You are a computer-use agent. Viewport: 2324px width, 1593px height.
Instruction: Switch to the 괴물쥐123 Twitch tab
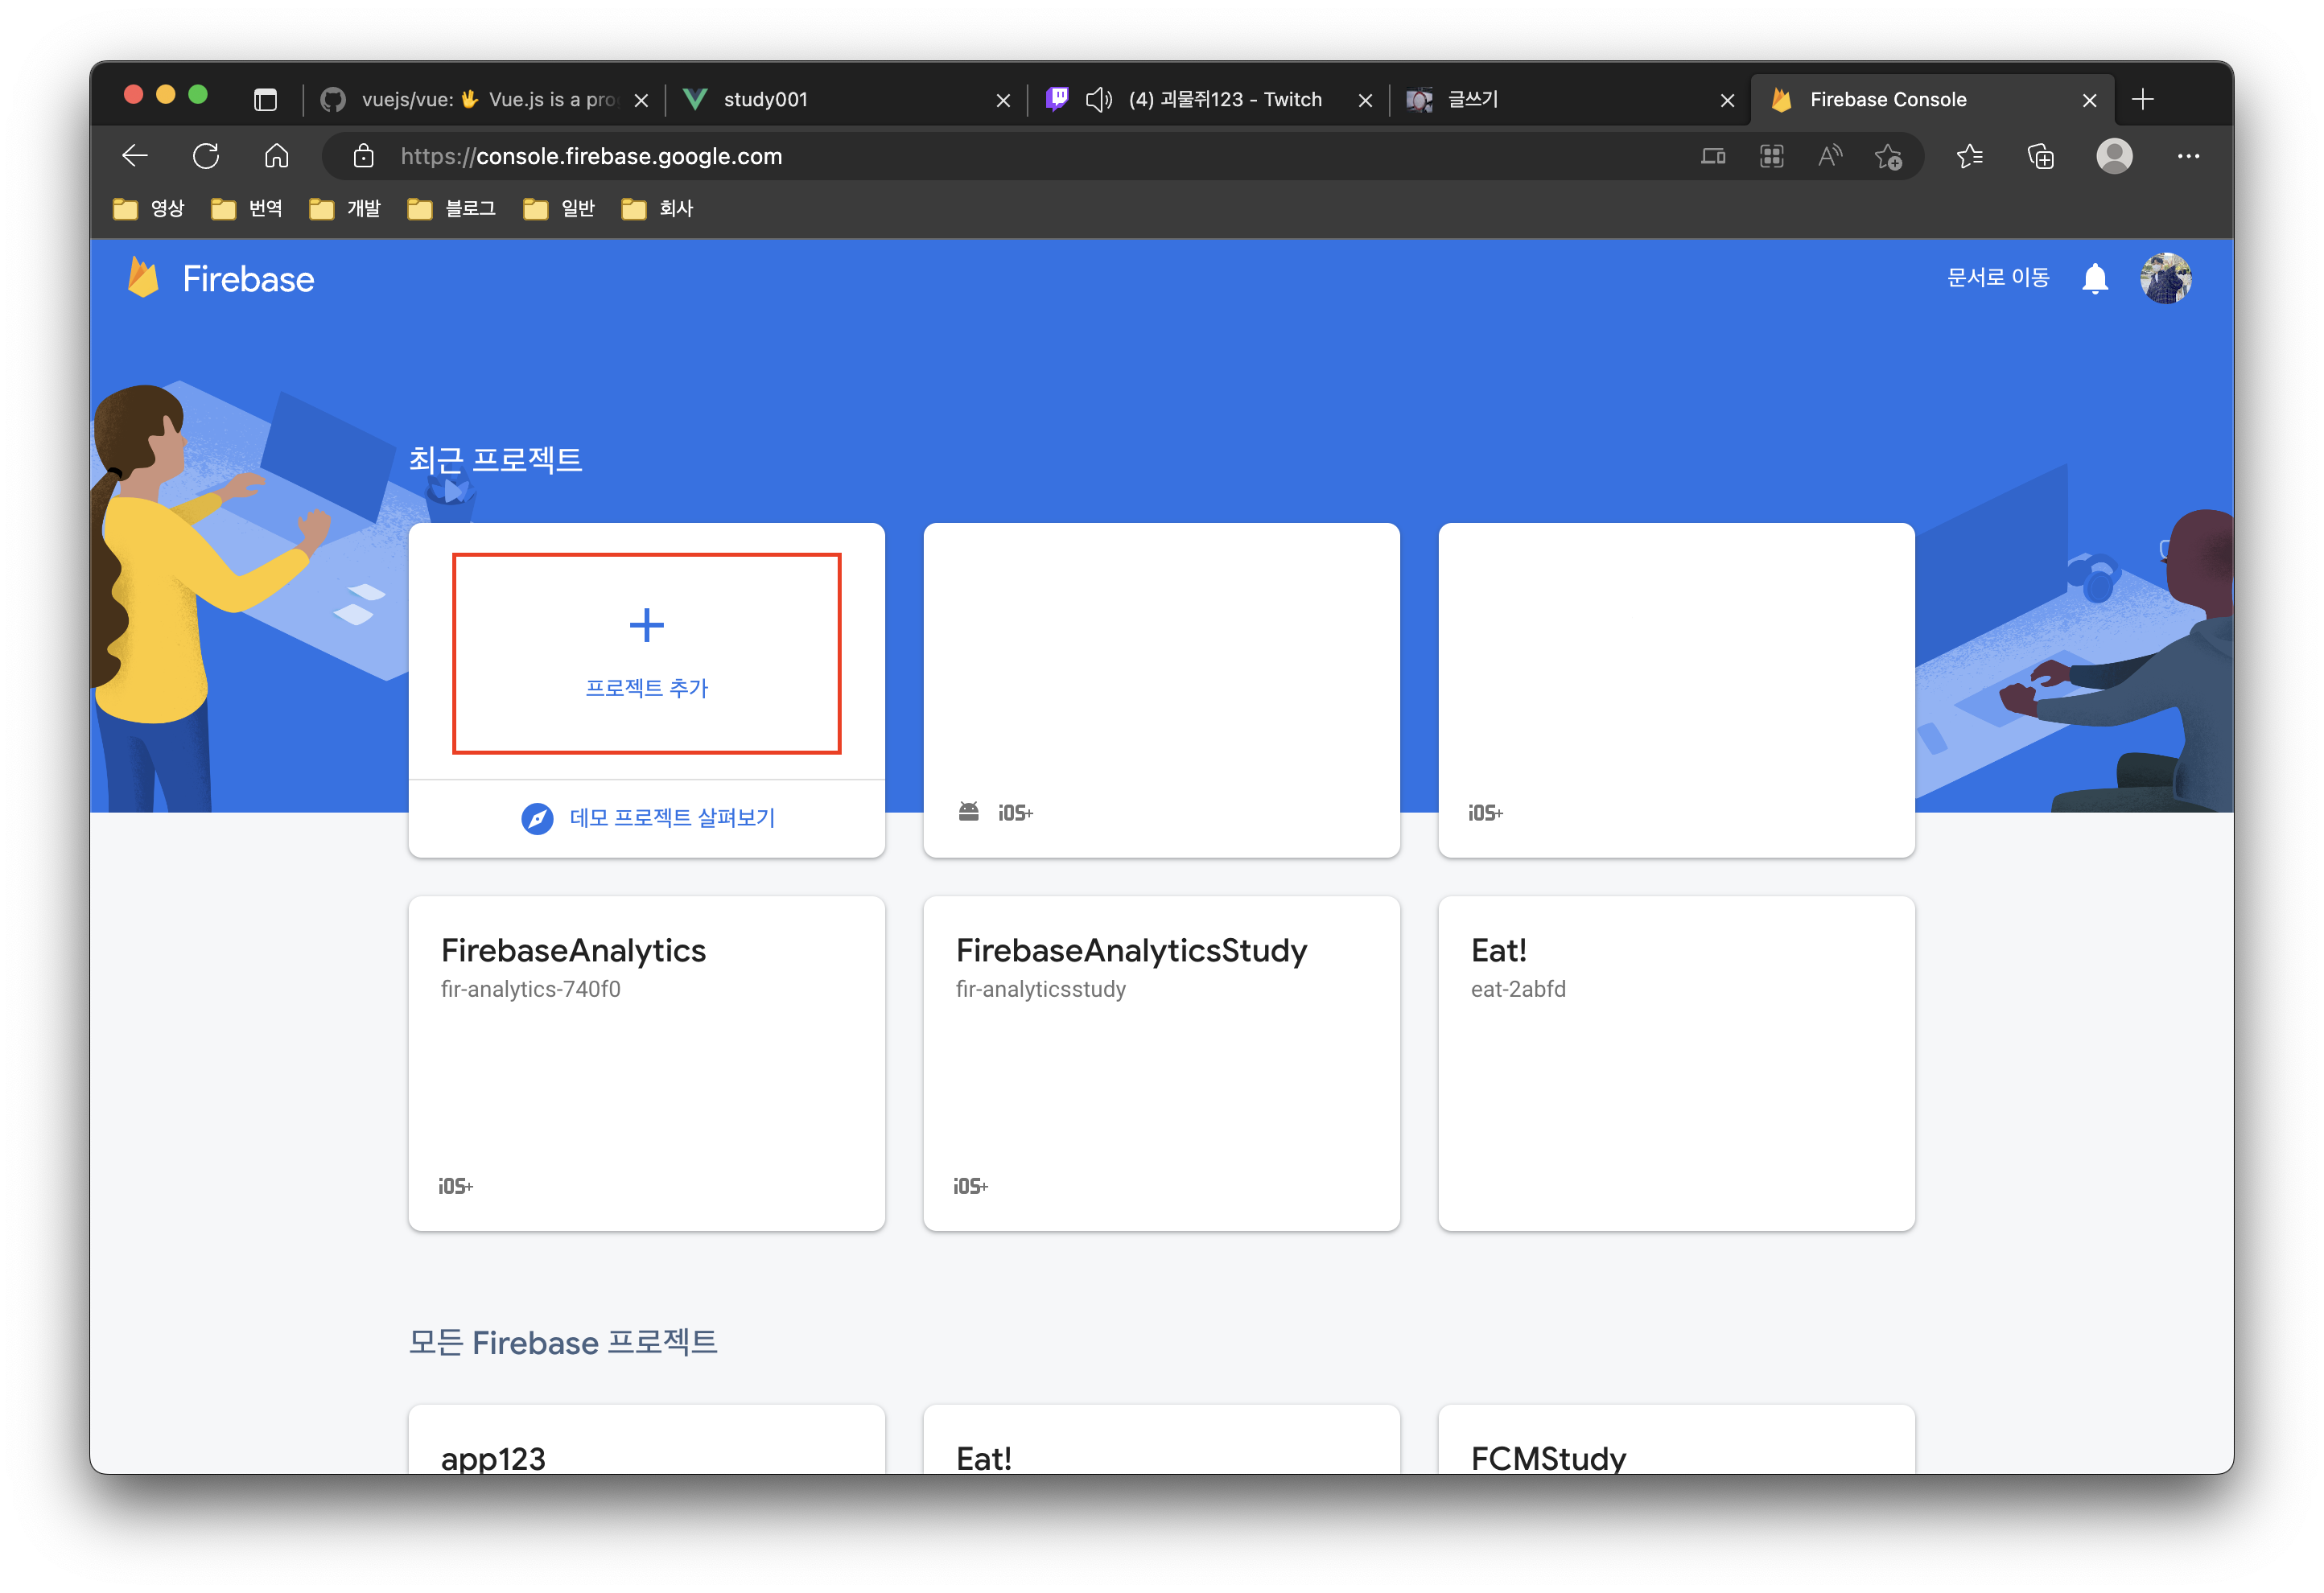tap(1207, 99)
